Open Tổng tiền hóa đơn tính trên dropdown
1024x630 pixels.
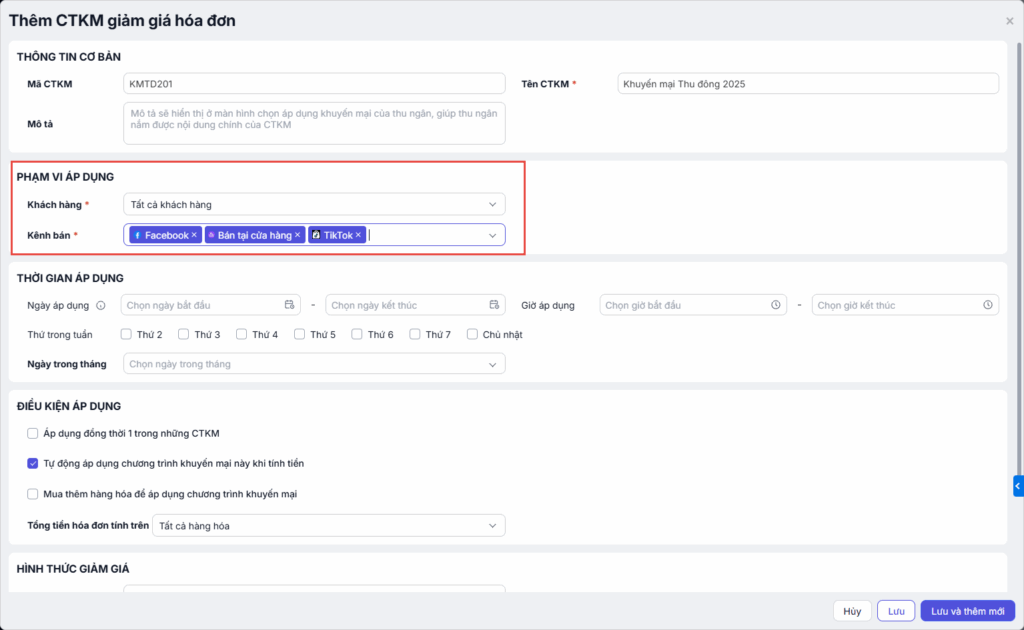(x=328, y=525)
